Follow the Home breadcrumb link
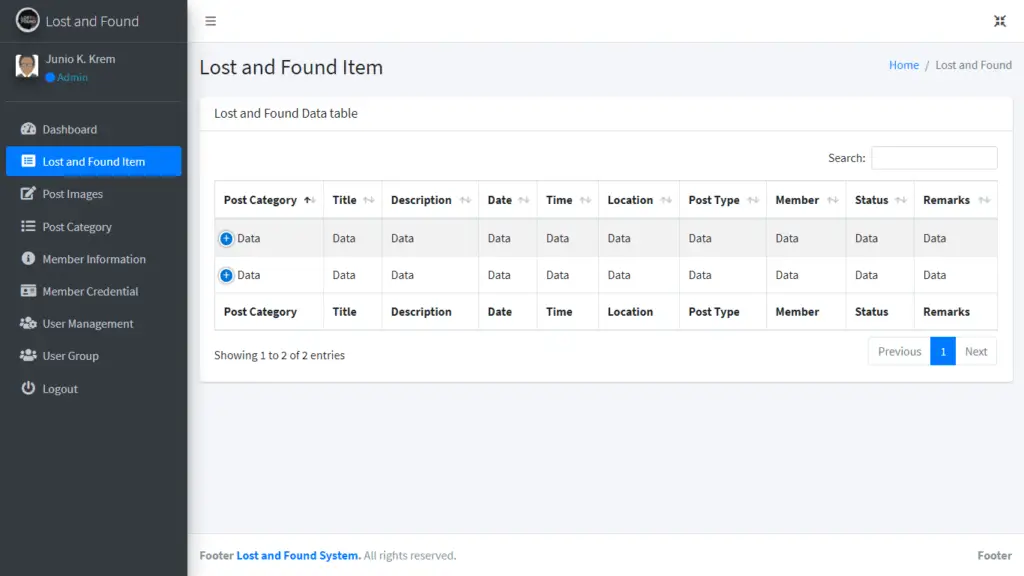The width and height of the screenshot is (1024, 576). pyautogui.click(x=904, y=65)
